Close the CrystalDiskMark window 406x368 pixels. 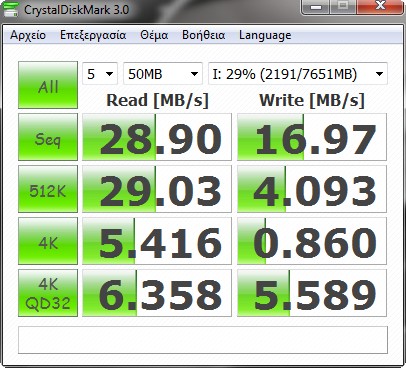tap(380, 7)
